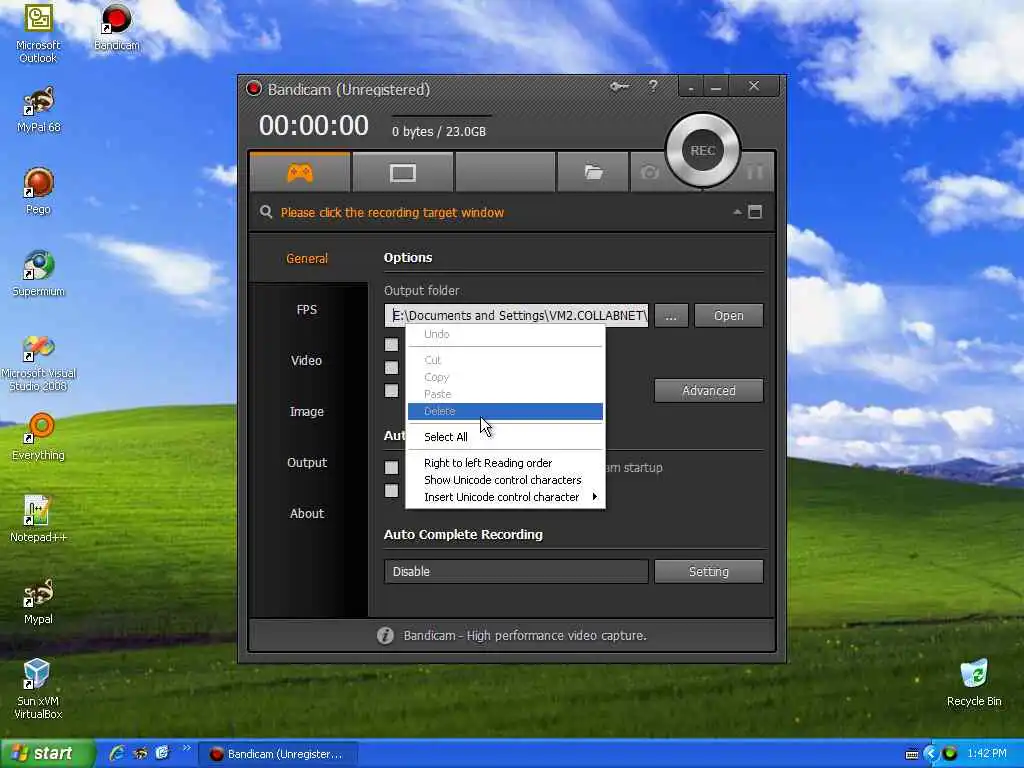The width and height of the screenshot is (1024, 768).
Task: Select Sun xVM VirtualBox icon
Action: [38, 690]
